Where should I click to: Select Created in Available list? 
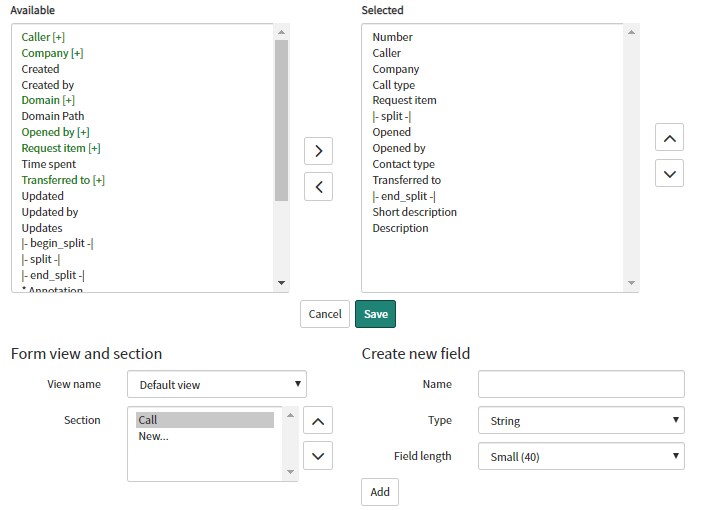pos(40,69)
